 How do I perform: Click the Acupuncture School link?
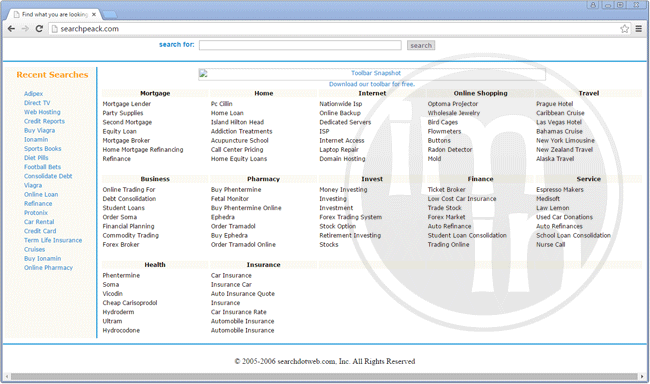pos(240,140)
